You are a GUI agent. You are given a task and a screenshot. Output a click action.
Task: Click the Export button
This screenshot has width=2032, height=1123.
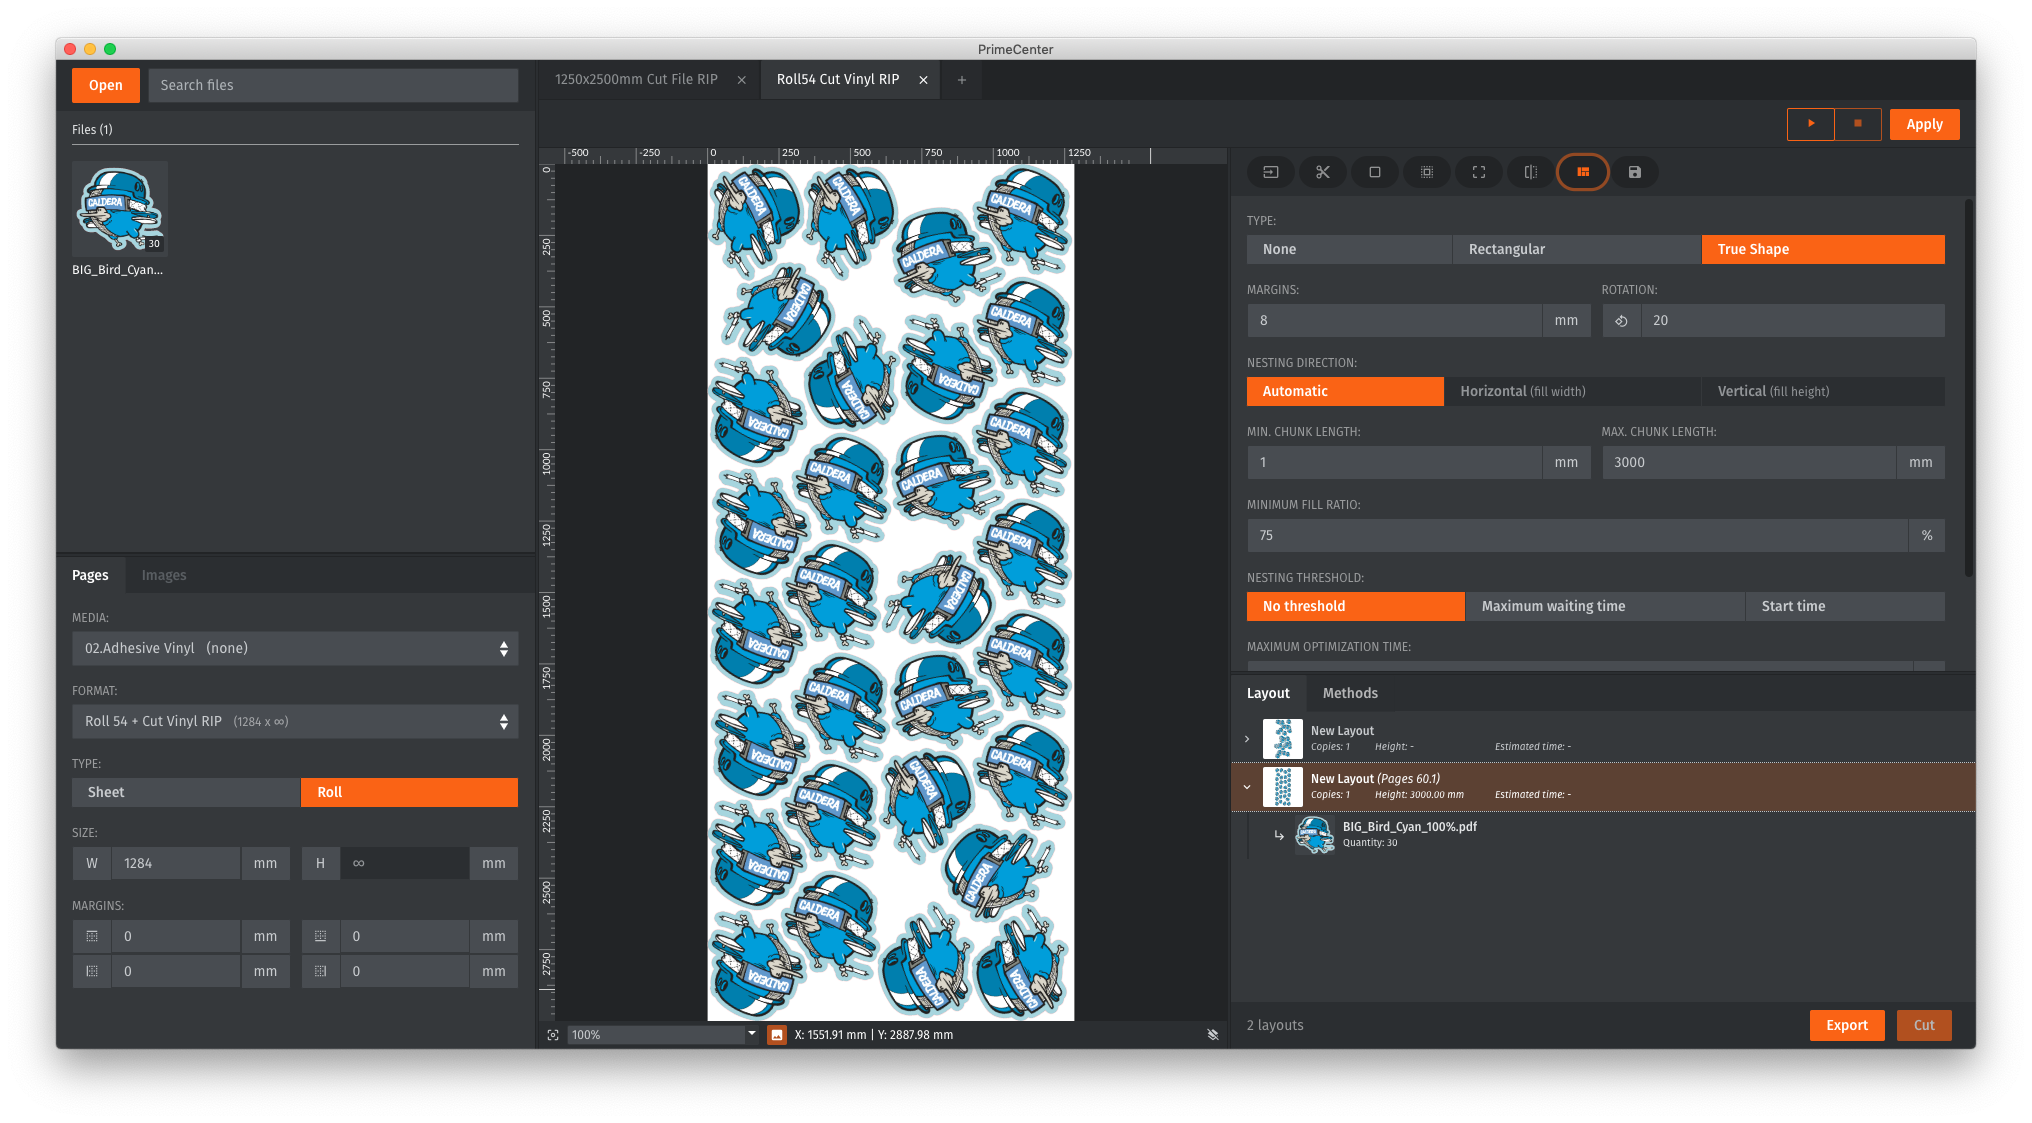pyautogui.click(x=1846, y=1025)
